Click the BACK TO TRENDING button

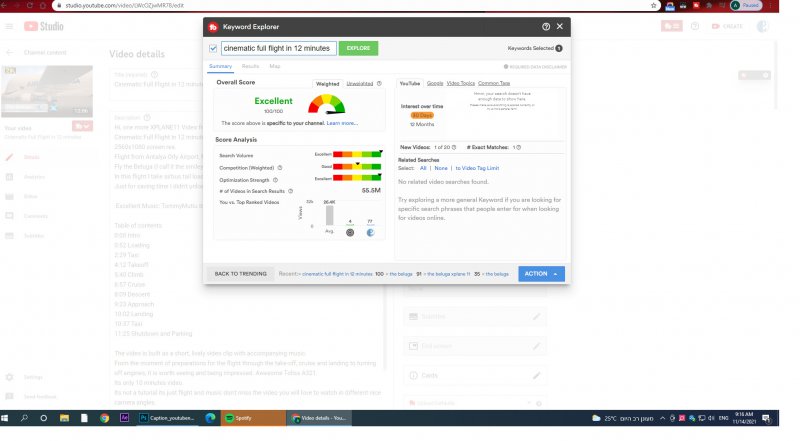pyautogui.click(x=240, y=273)
